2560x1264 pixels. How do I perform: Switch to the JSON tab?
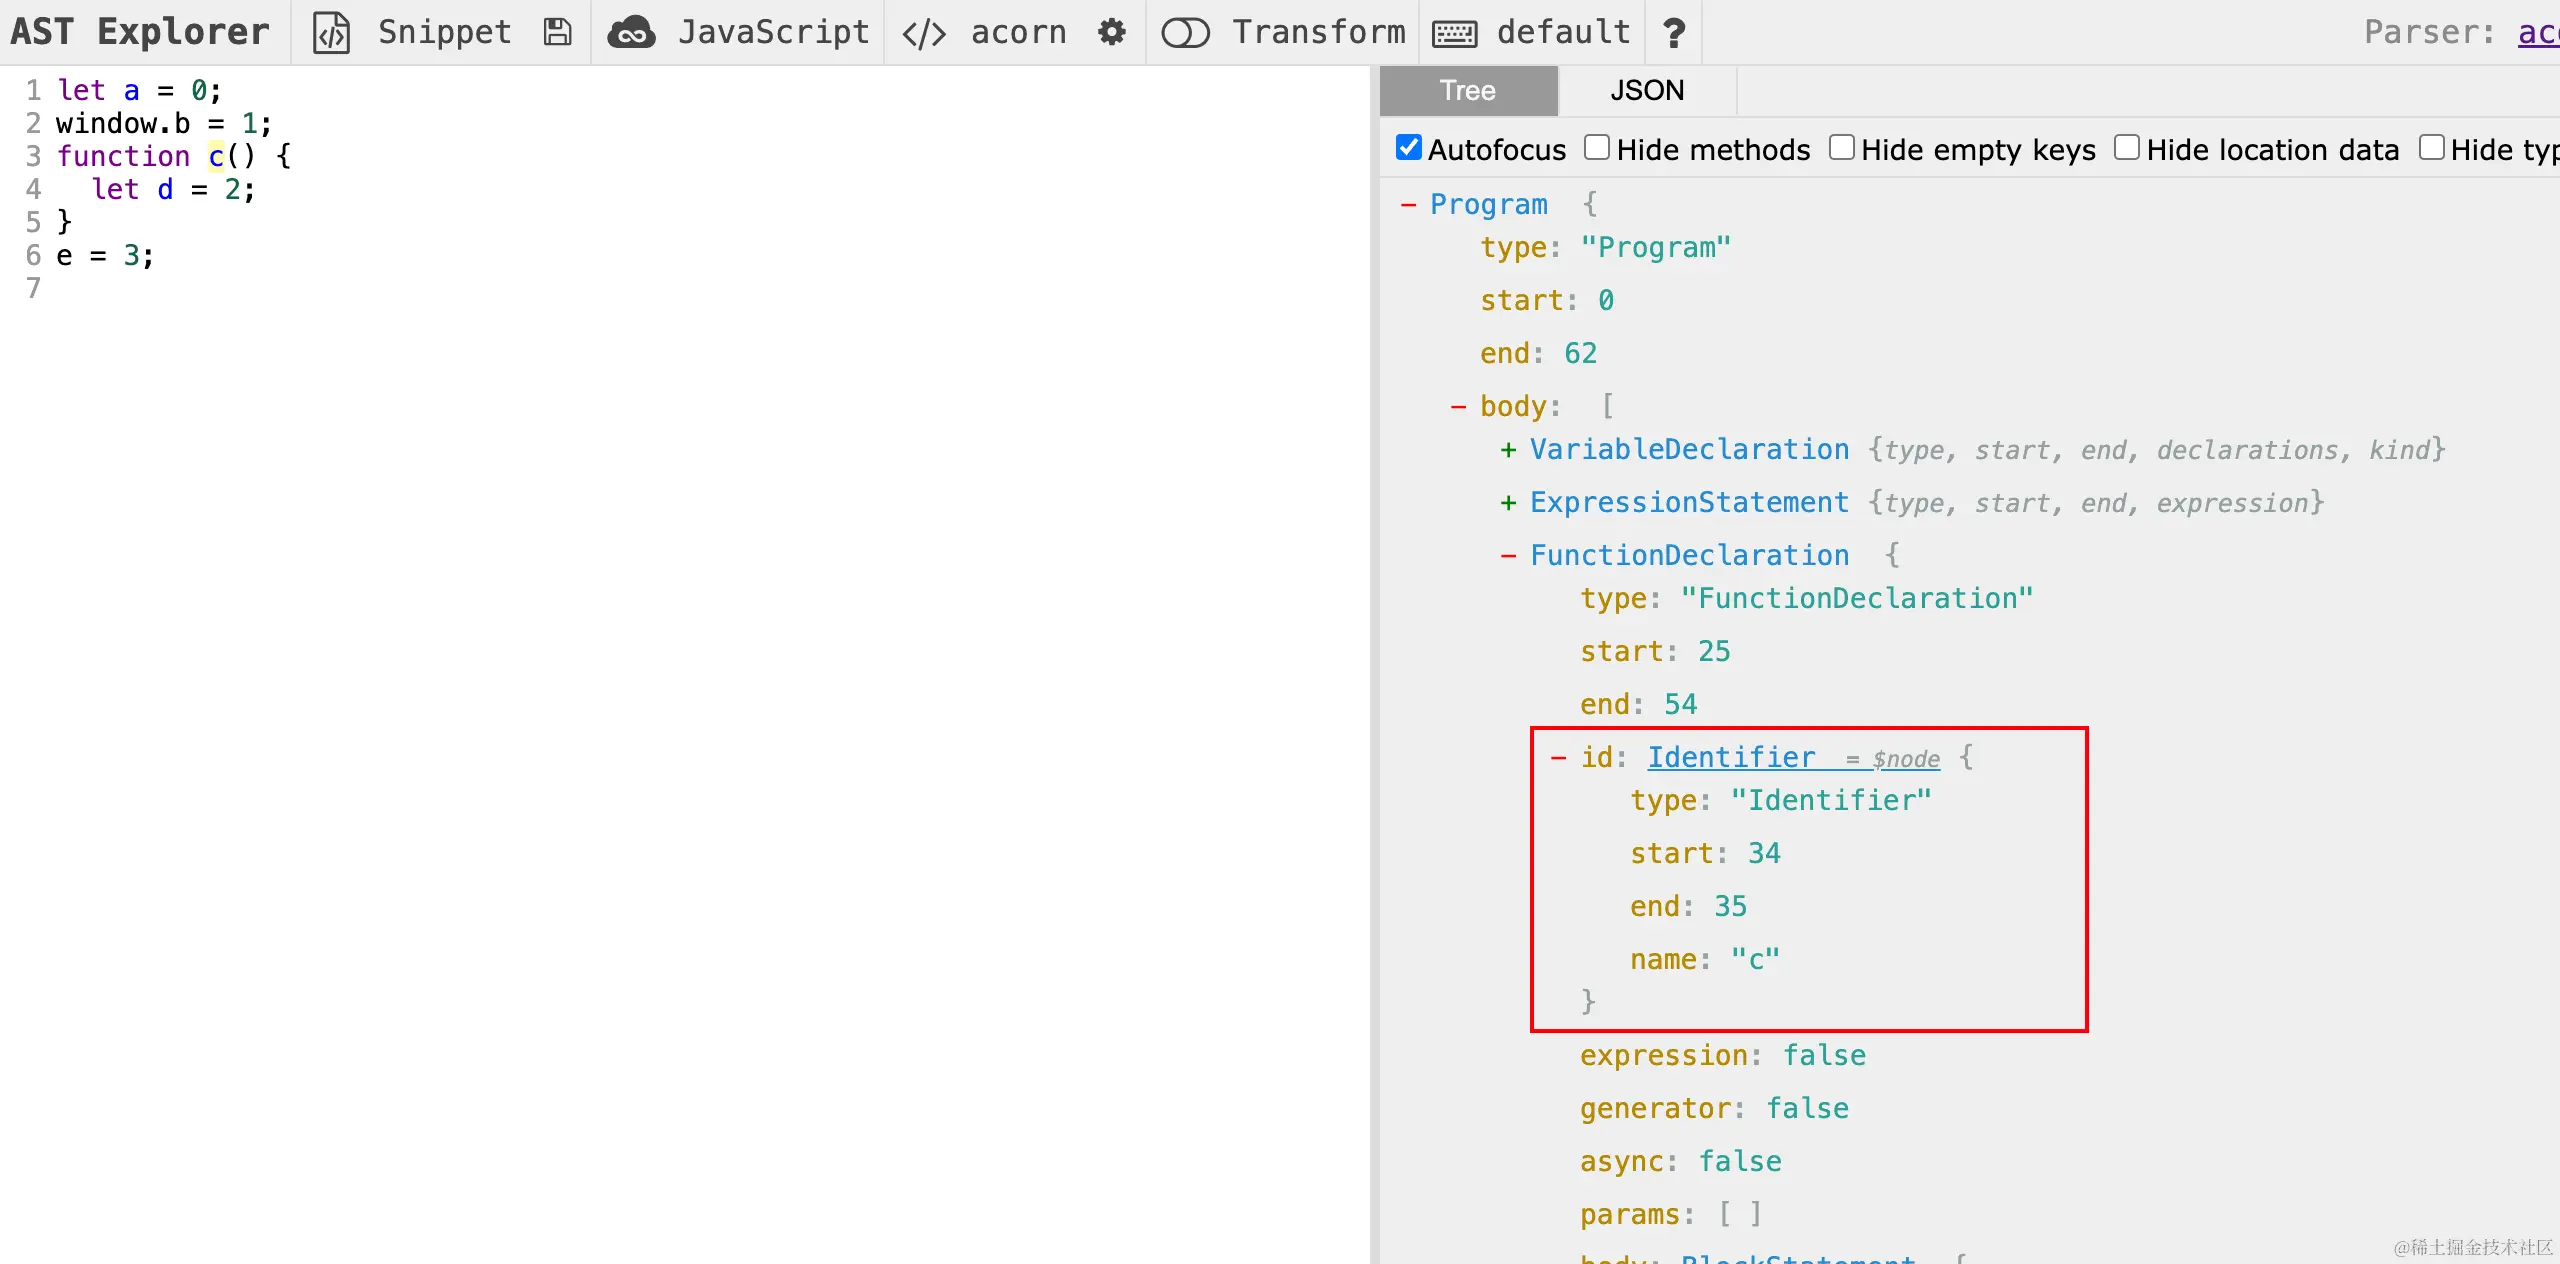1646,91
